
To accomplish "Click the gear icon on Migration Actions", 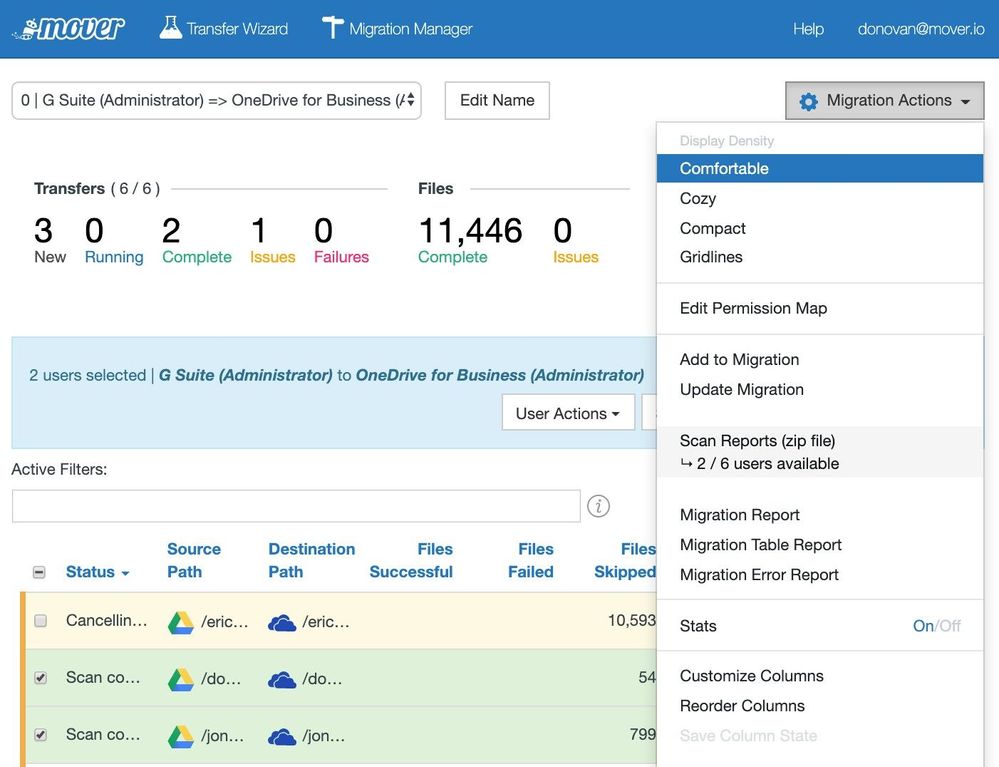I will point(808,101).
